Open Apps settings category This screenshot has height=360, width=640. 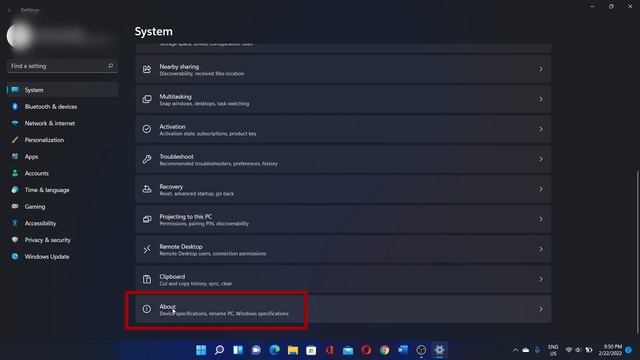pos(62,157)
